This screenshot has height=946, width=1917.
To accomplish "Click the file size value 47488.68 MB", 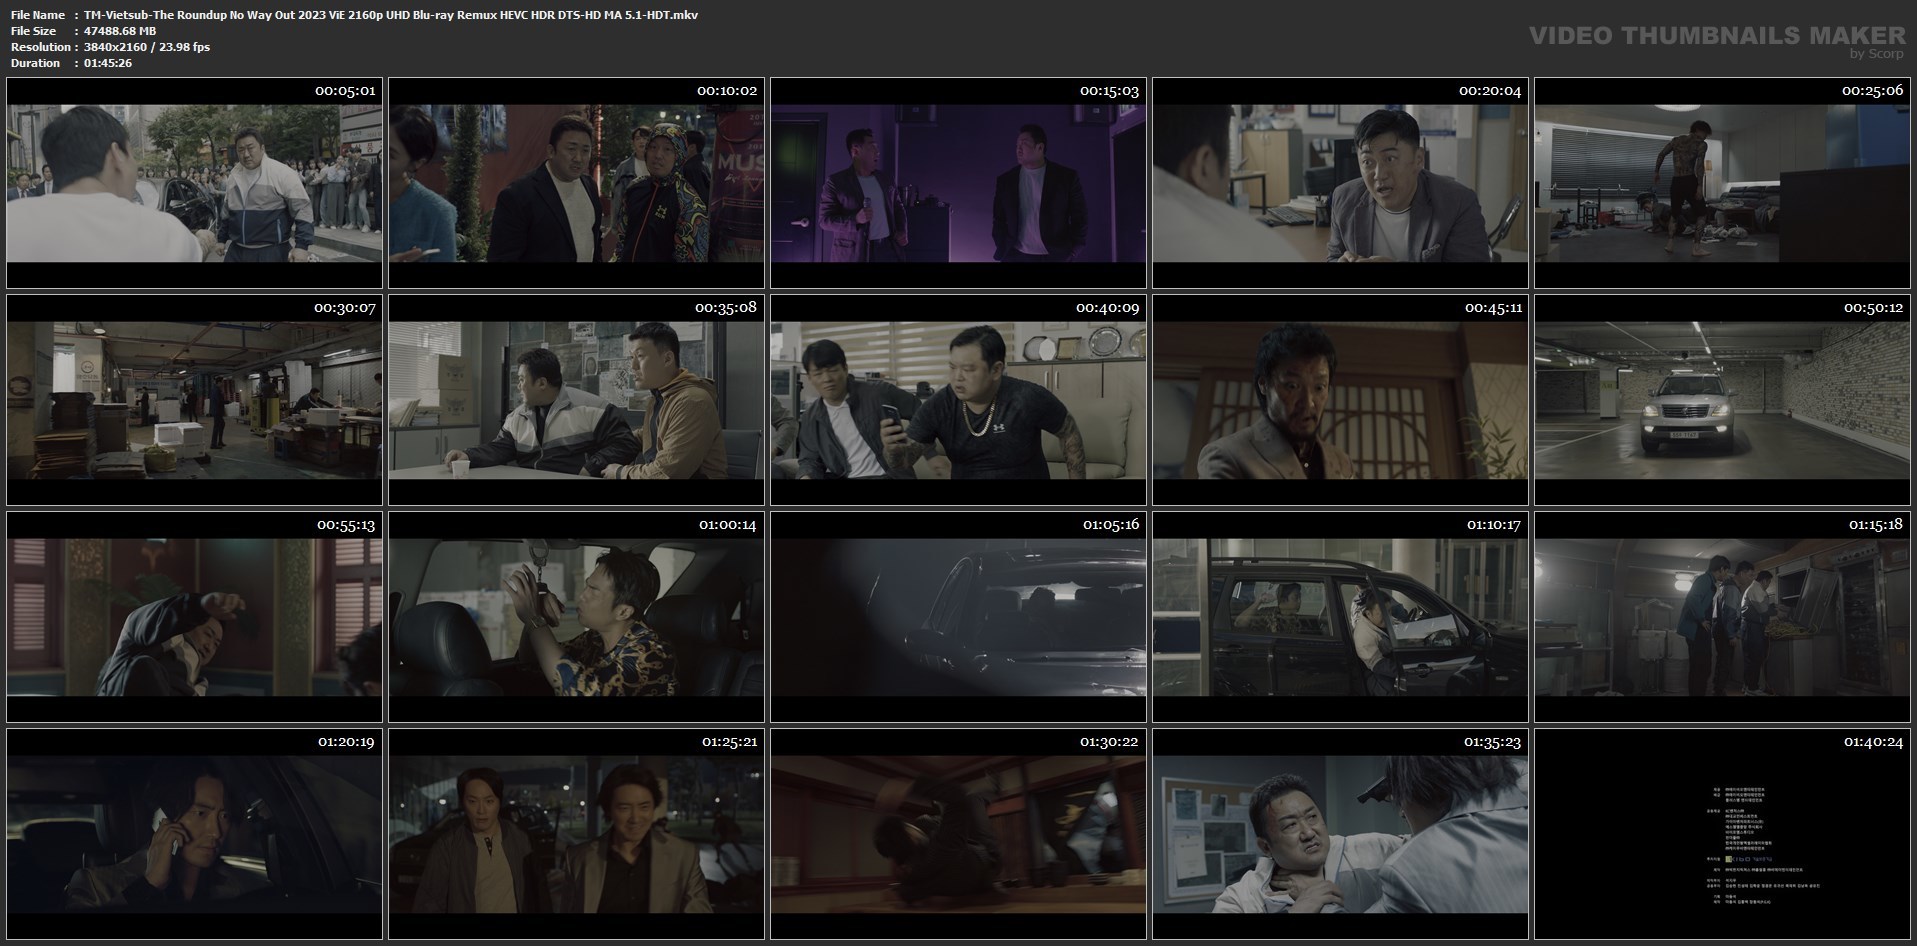I will [120, 31].
